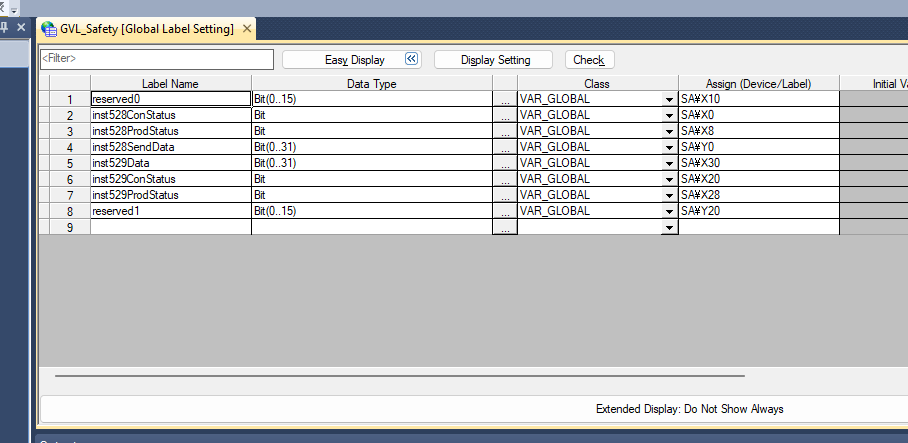Screen dimensions: 908x443
Task: Toggle pin on the left docked panel
Action: [3, 27]
